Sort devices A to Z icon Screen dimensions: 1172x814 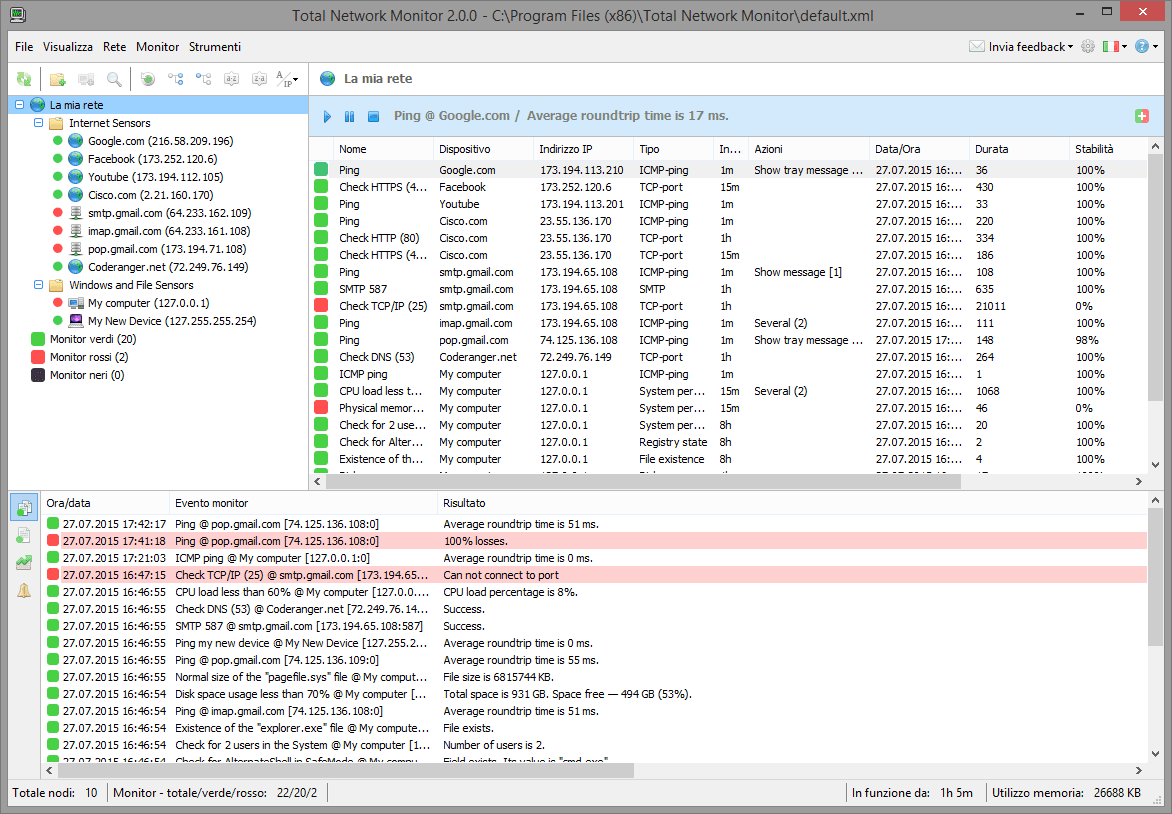231,79
